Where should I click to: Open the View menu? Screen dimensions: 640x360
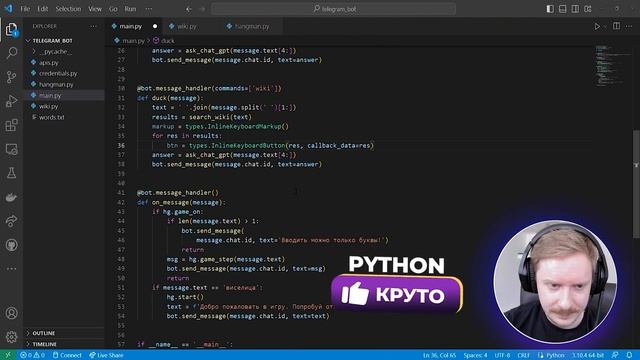pyautogui.click(x=95, y=9)
